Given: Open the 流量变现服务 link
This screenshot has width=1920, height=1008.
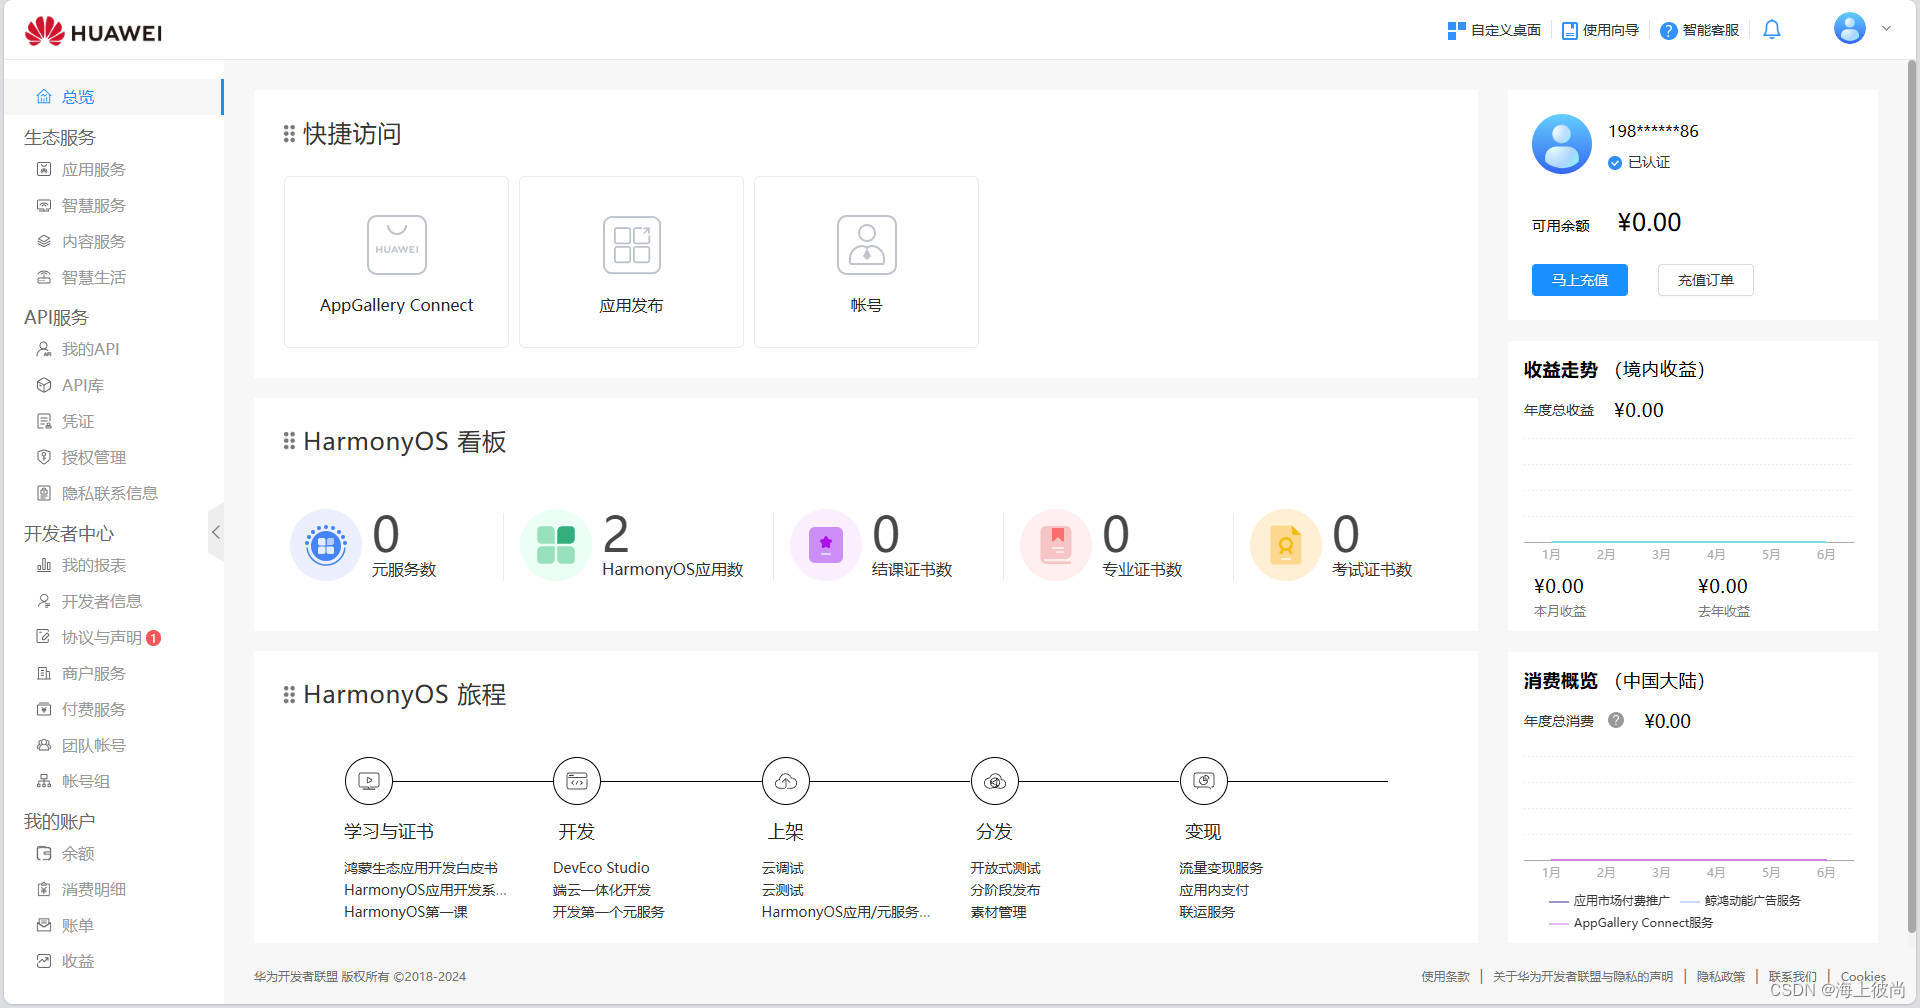Looking at the screenshot, I should click(x=1221, y=868).
